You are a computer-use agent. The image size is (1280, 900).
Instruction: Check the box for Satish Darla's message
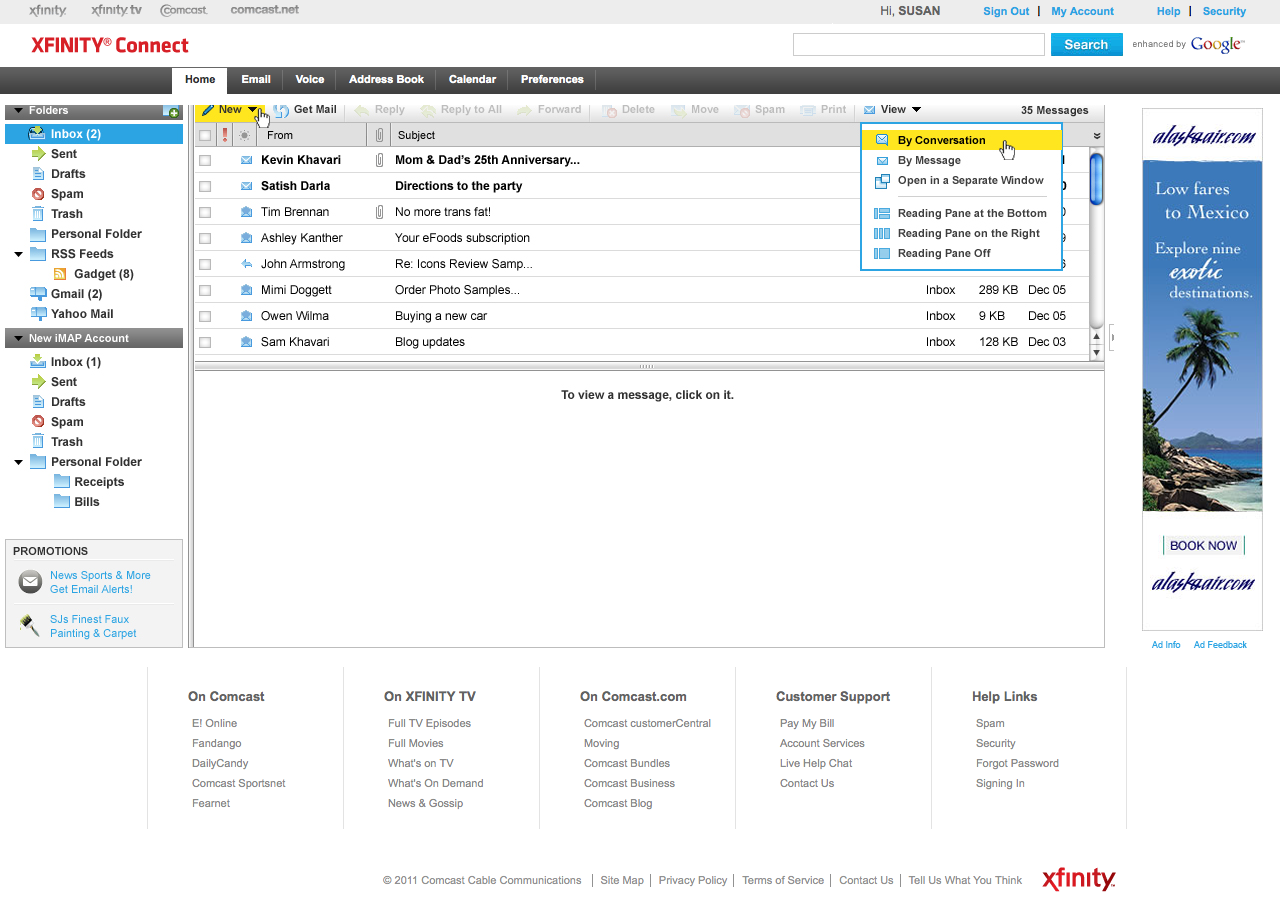click(205, 186)
